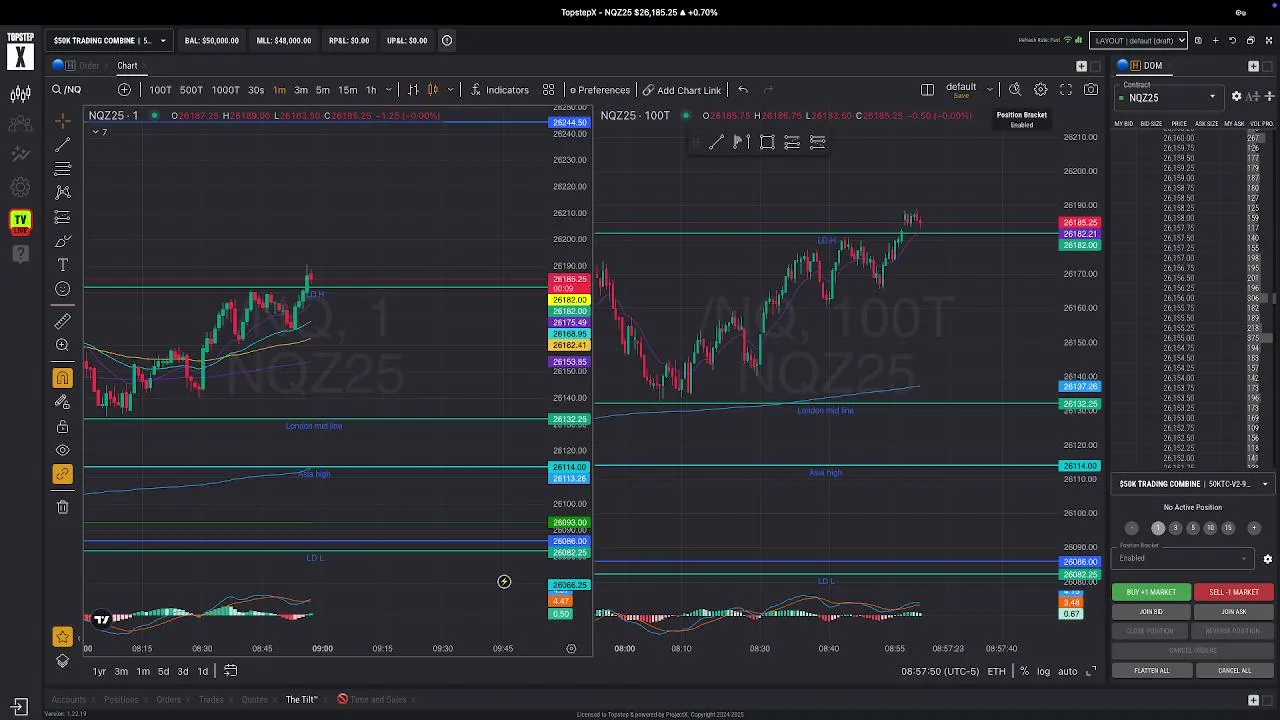Remove drawings with trash icon
Viewport: 1280px width, 720px height.
point(62,507)
